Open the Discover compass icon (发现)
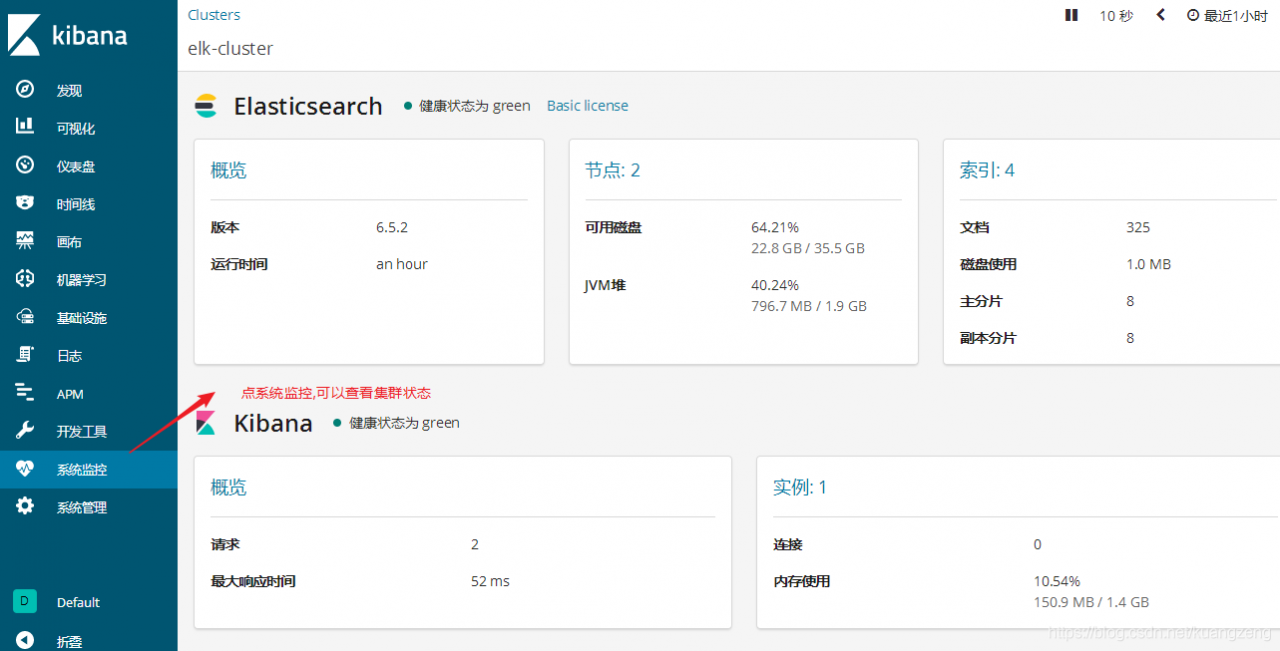The width and height of the screenshot is (1280, 651). point(25,89)
